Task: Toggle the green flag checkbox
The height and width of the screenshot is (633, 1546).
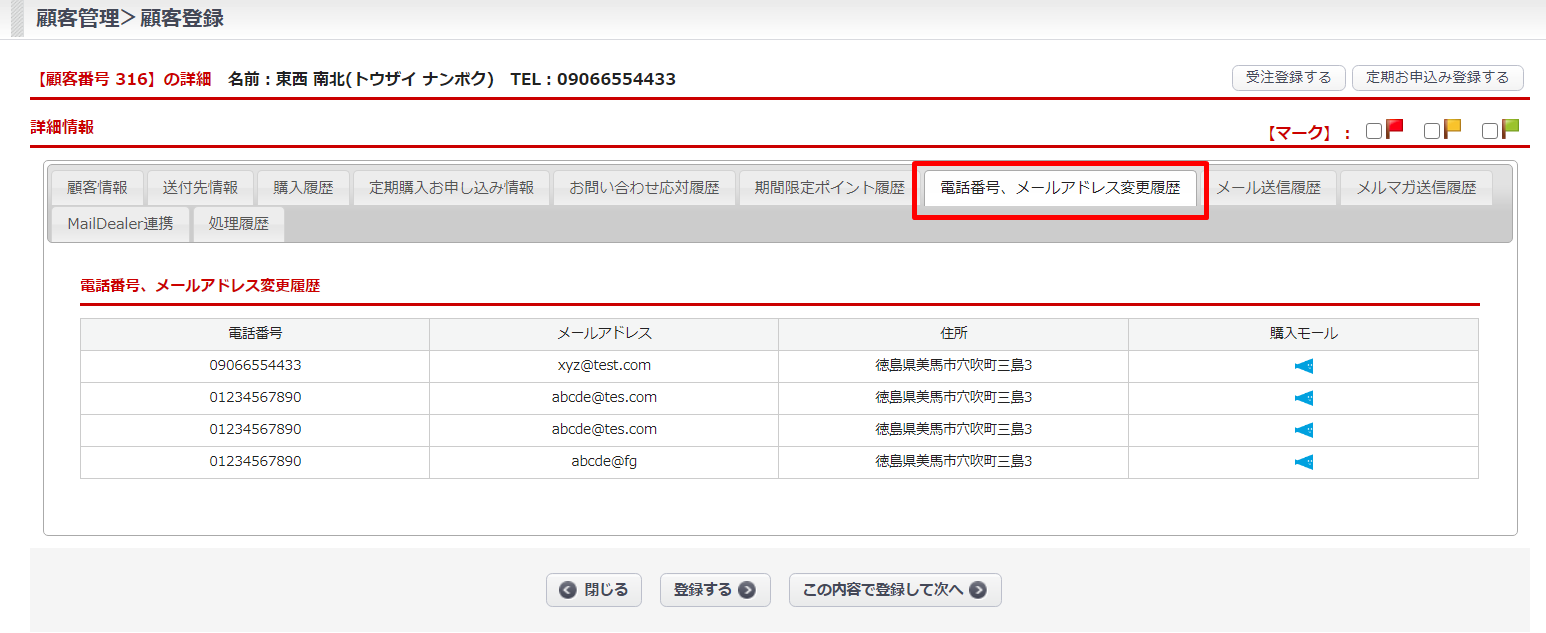Action: pyautogui.click(x=1490, y=131)
